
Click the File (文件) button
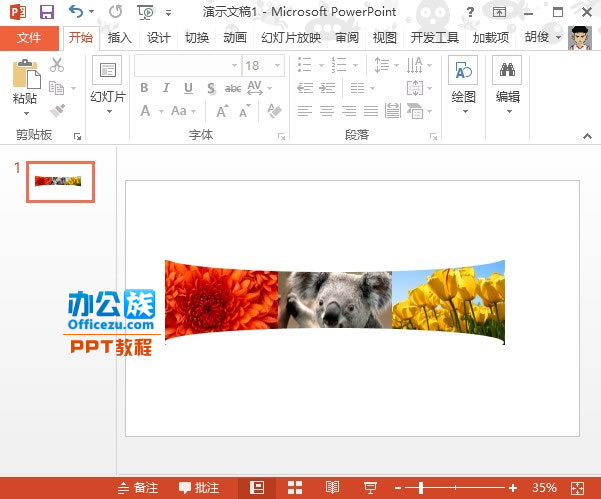[x=29, y=38]
